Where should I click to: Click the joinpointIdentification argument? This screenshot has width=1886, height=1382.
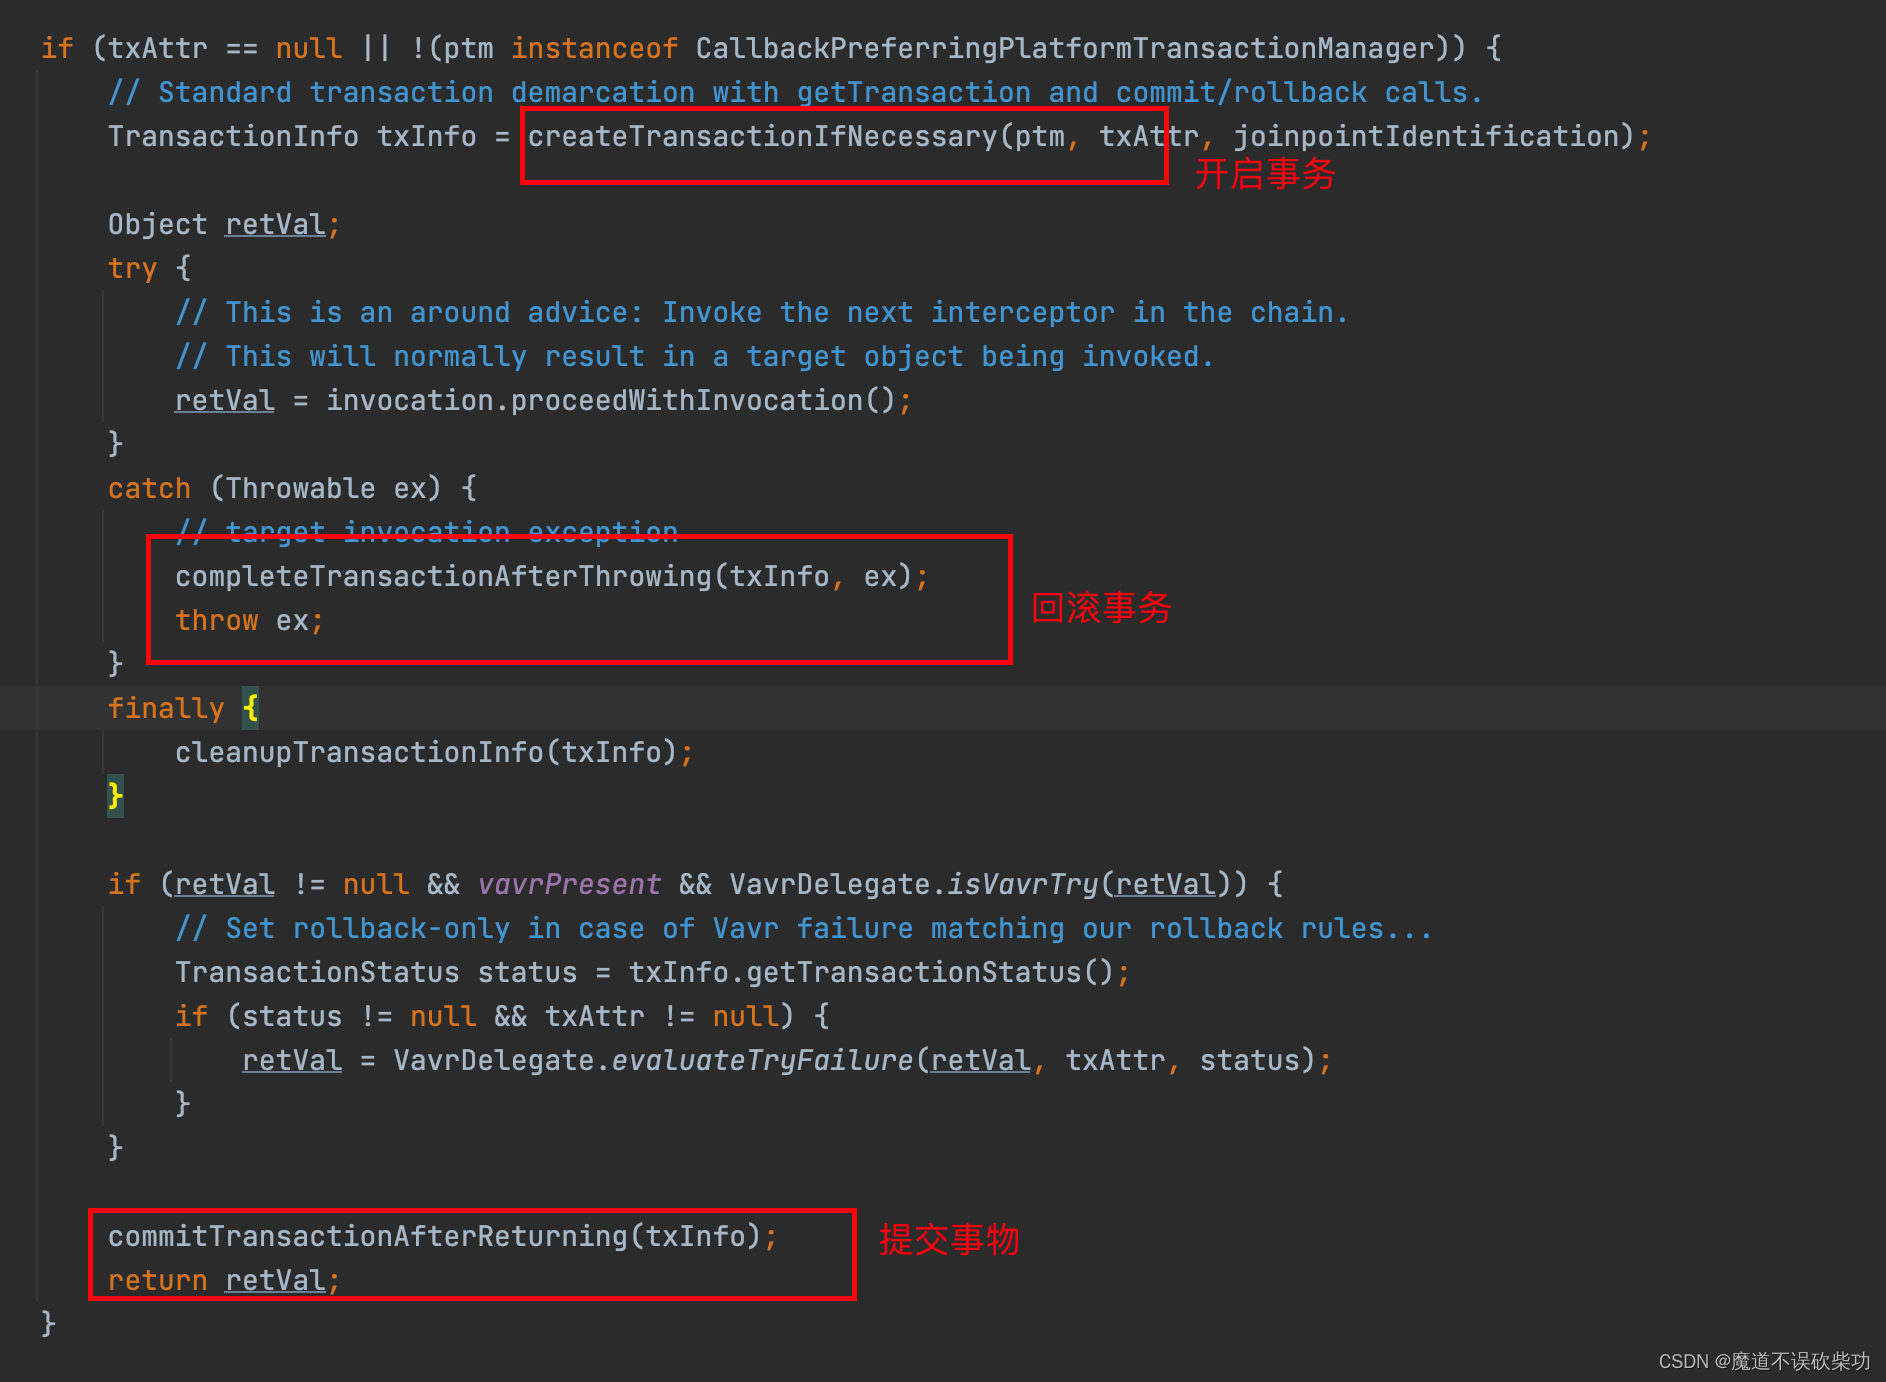point(1425,136)
